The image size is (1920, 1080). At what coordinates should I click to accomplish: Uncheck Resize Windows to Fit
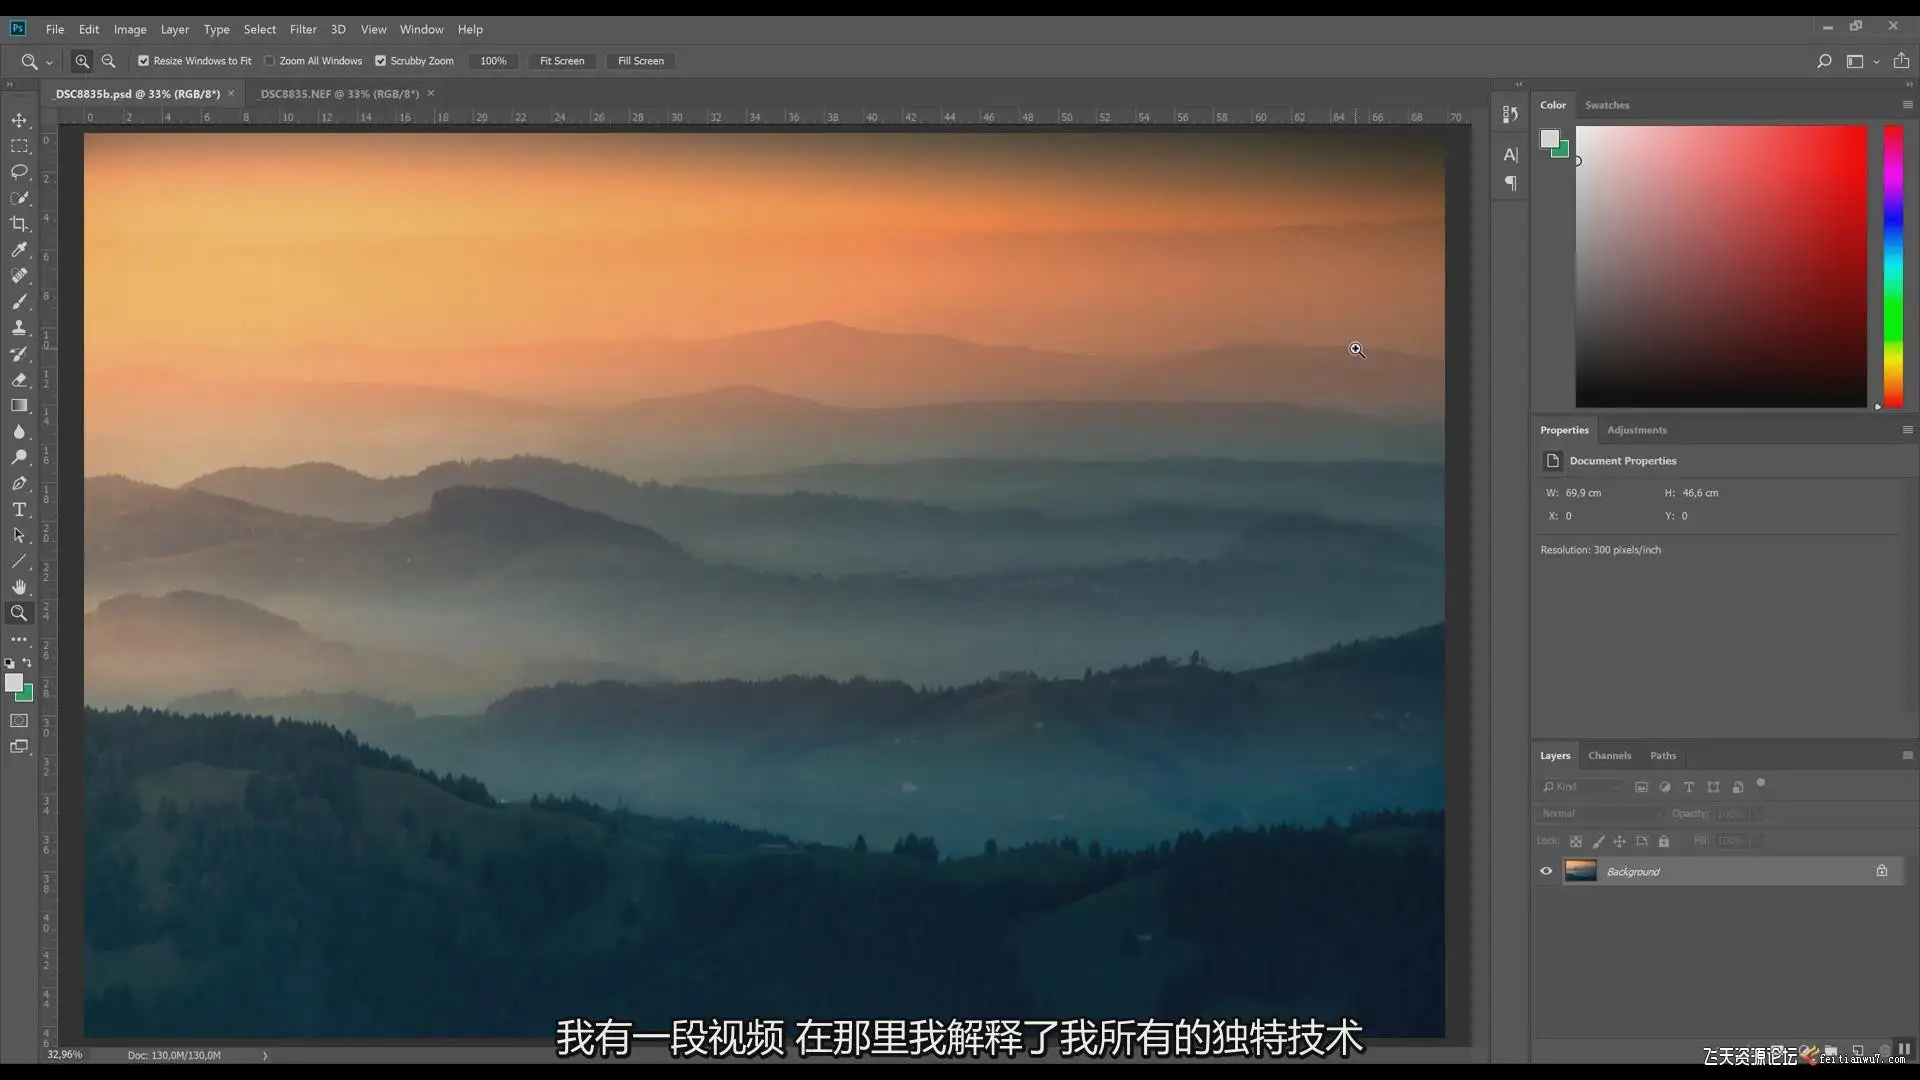pos(144,61)
